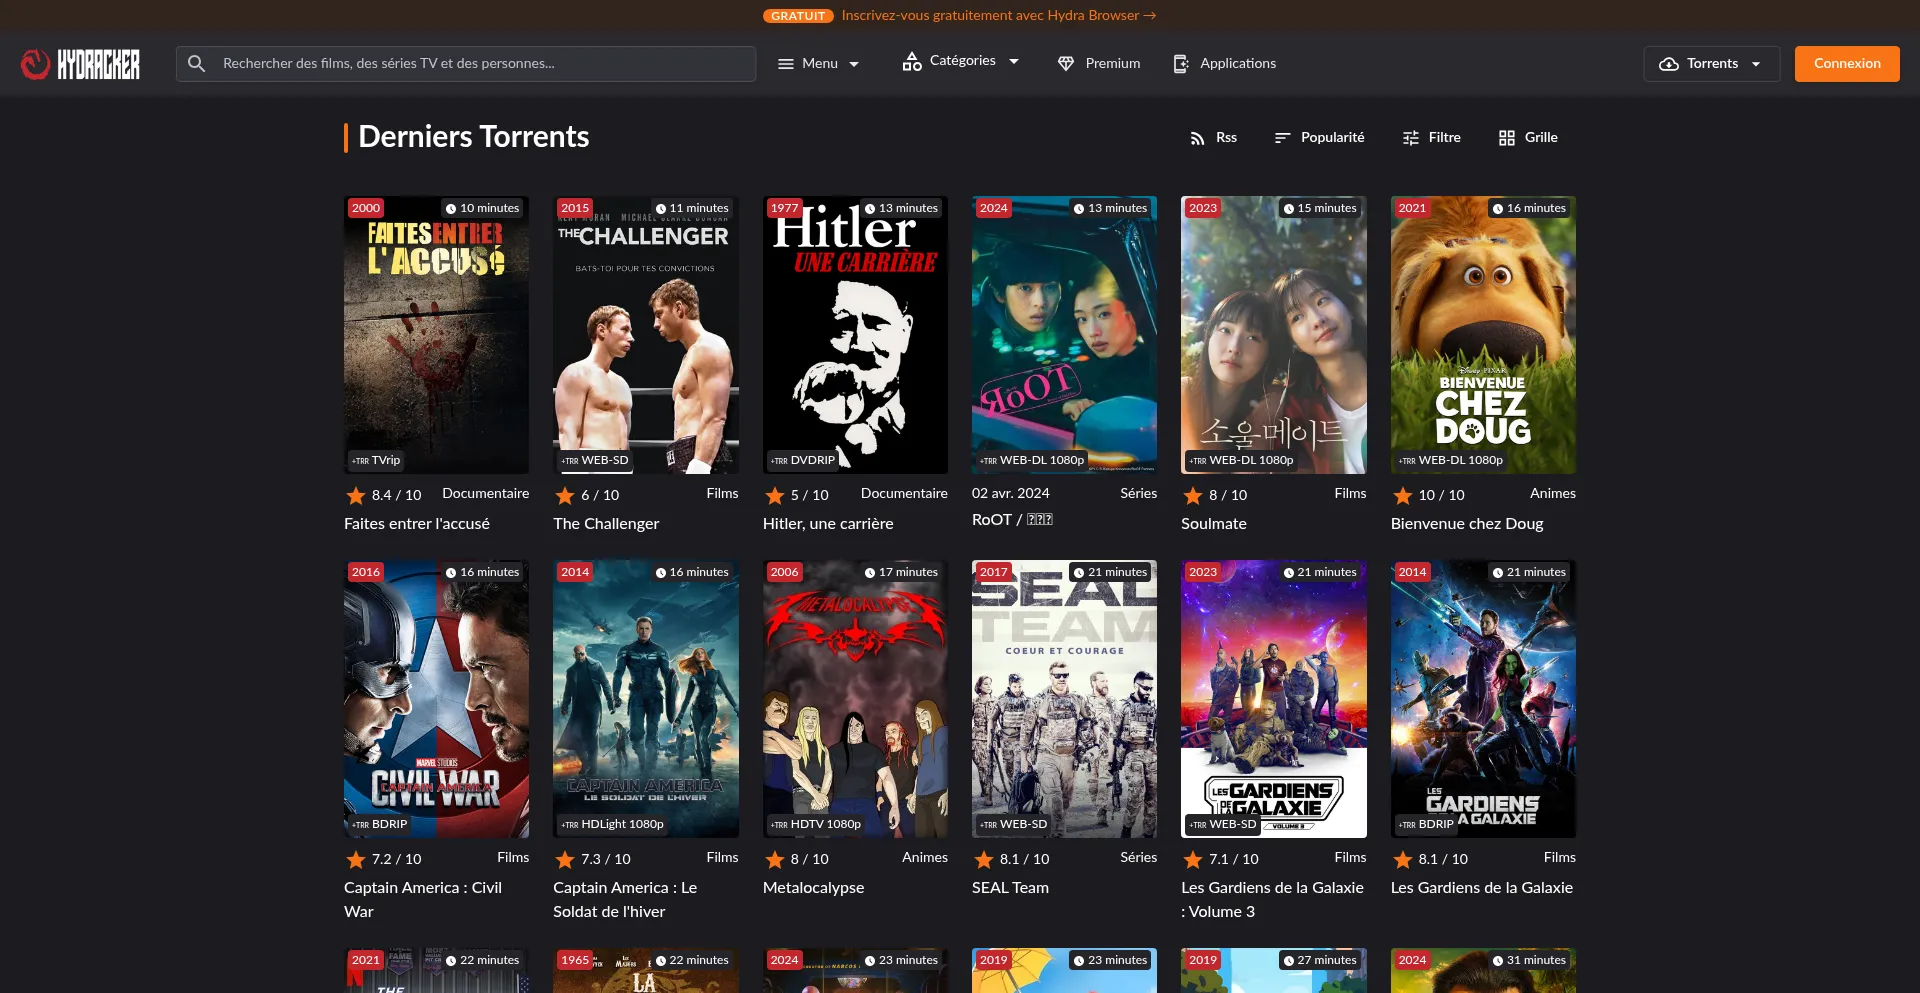Open the Filtre options
1920x993 pixels.
[1432, 138]
